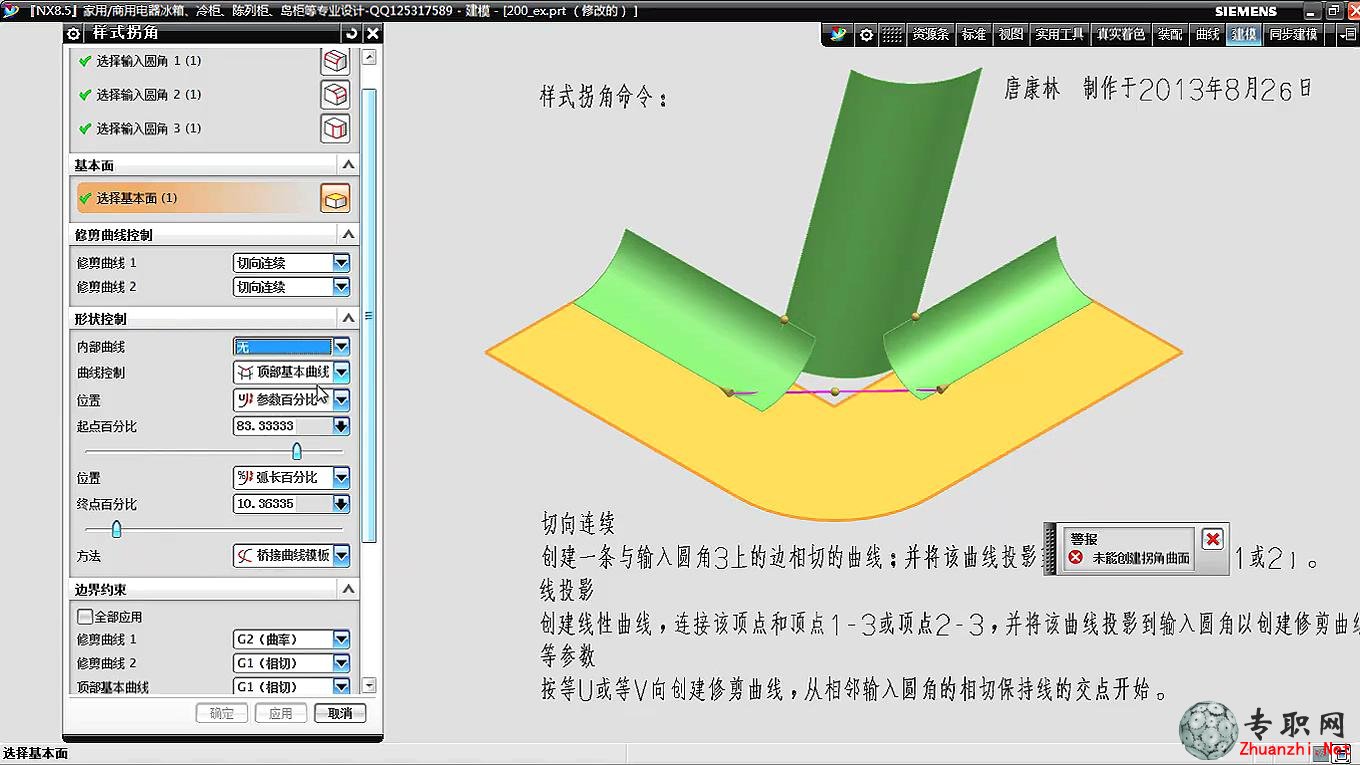Open dialog settings gear in 样式拐角 title
The width and height of the screenshot is (1360, 765).
pos(74,33)
